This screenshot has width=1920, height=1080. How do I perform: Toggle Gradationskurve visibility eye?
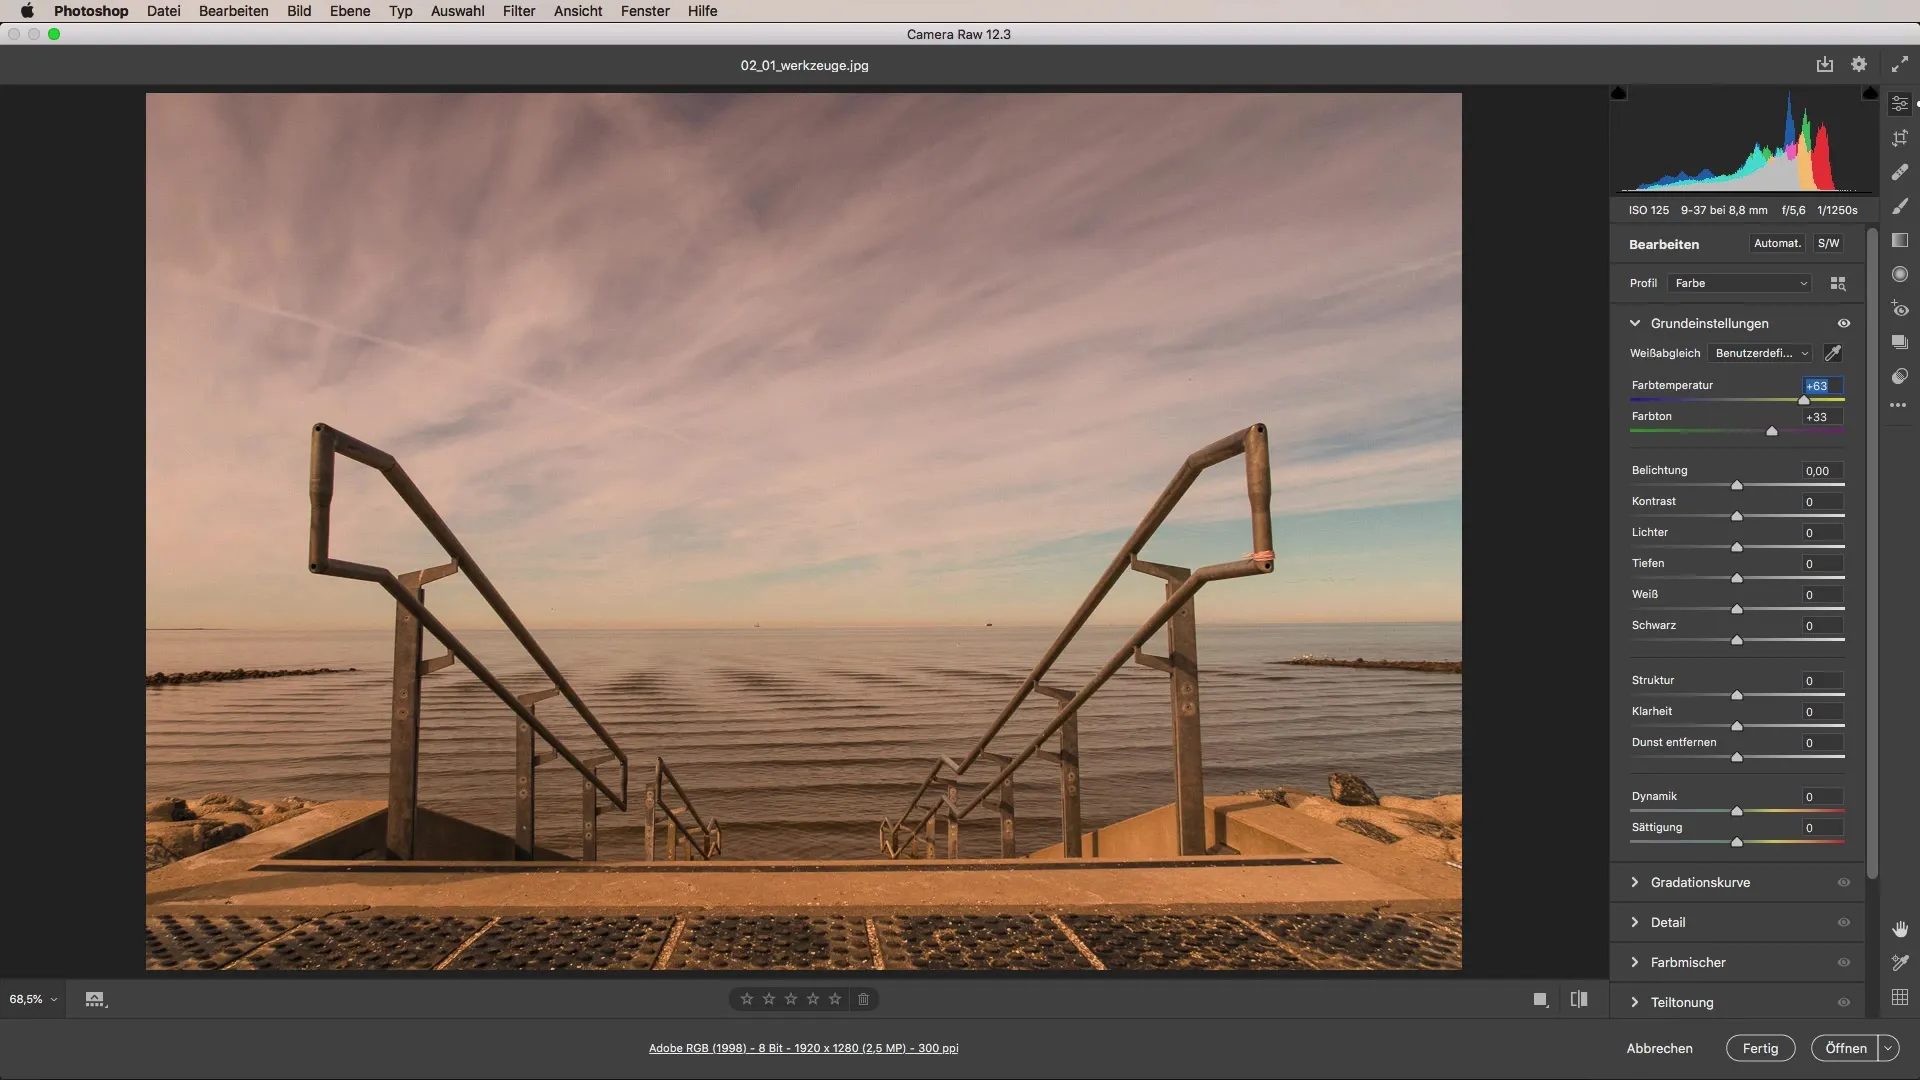click(x=1844, y=882)
